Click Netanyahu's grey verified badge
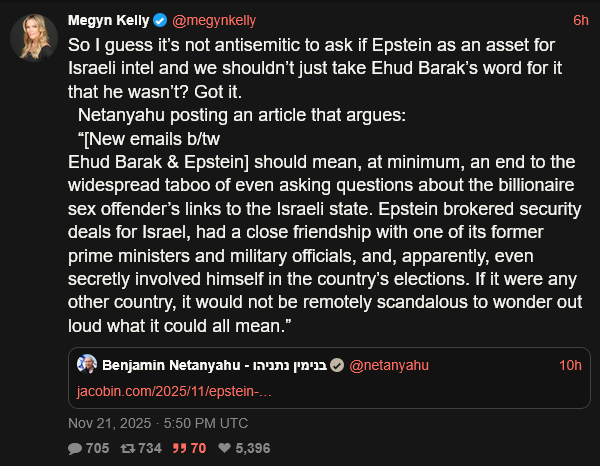Screen dimensions: 600x466 pos(338,365)
